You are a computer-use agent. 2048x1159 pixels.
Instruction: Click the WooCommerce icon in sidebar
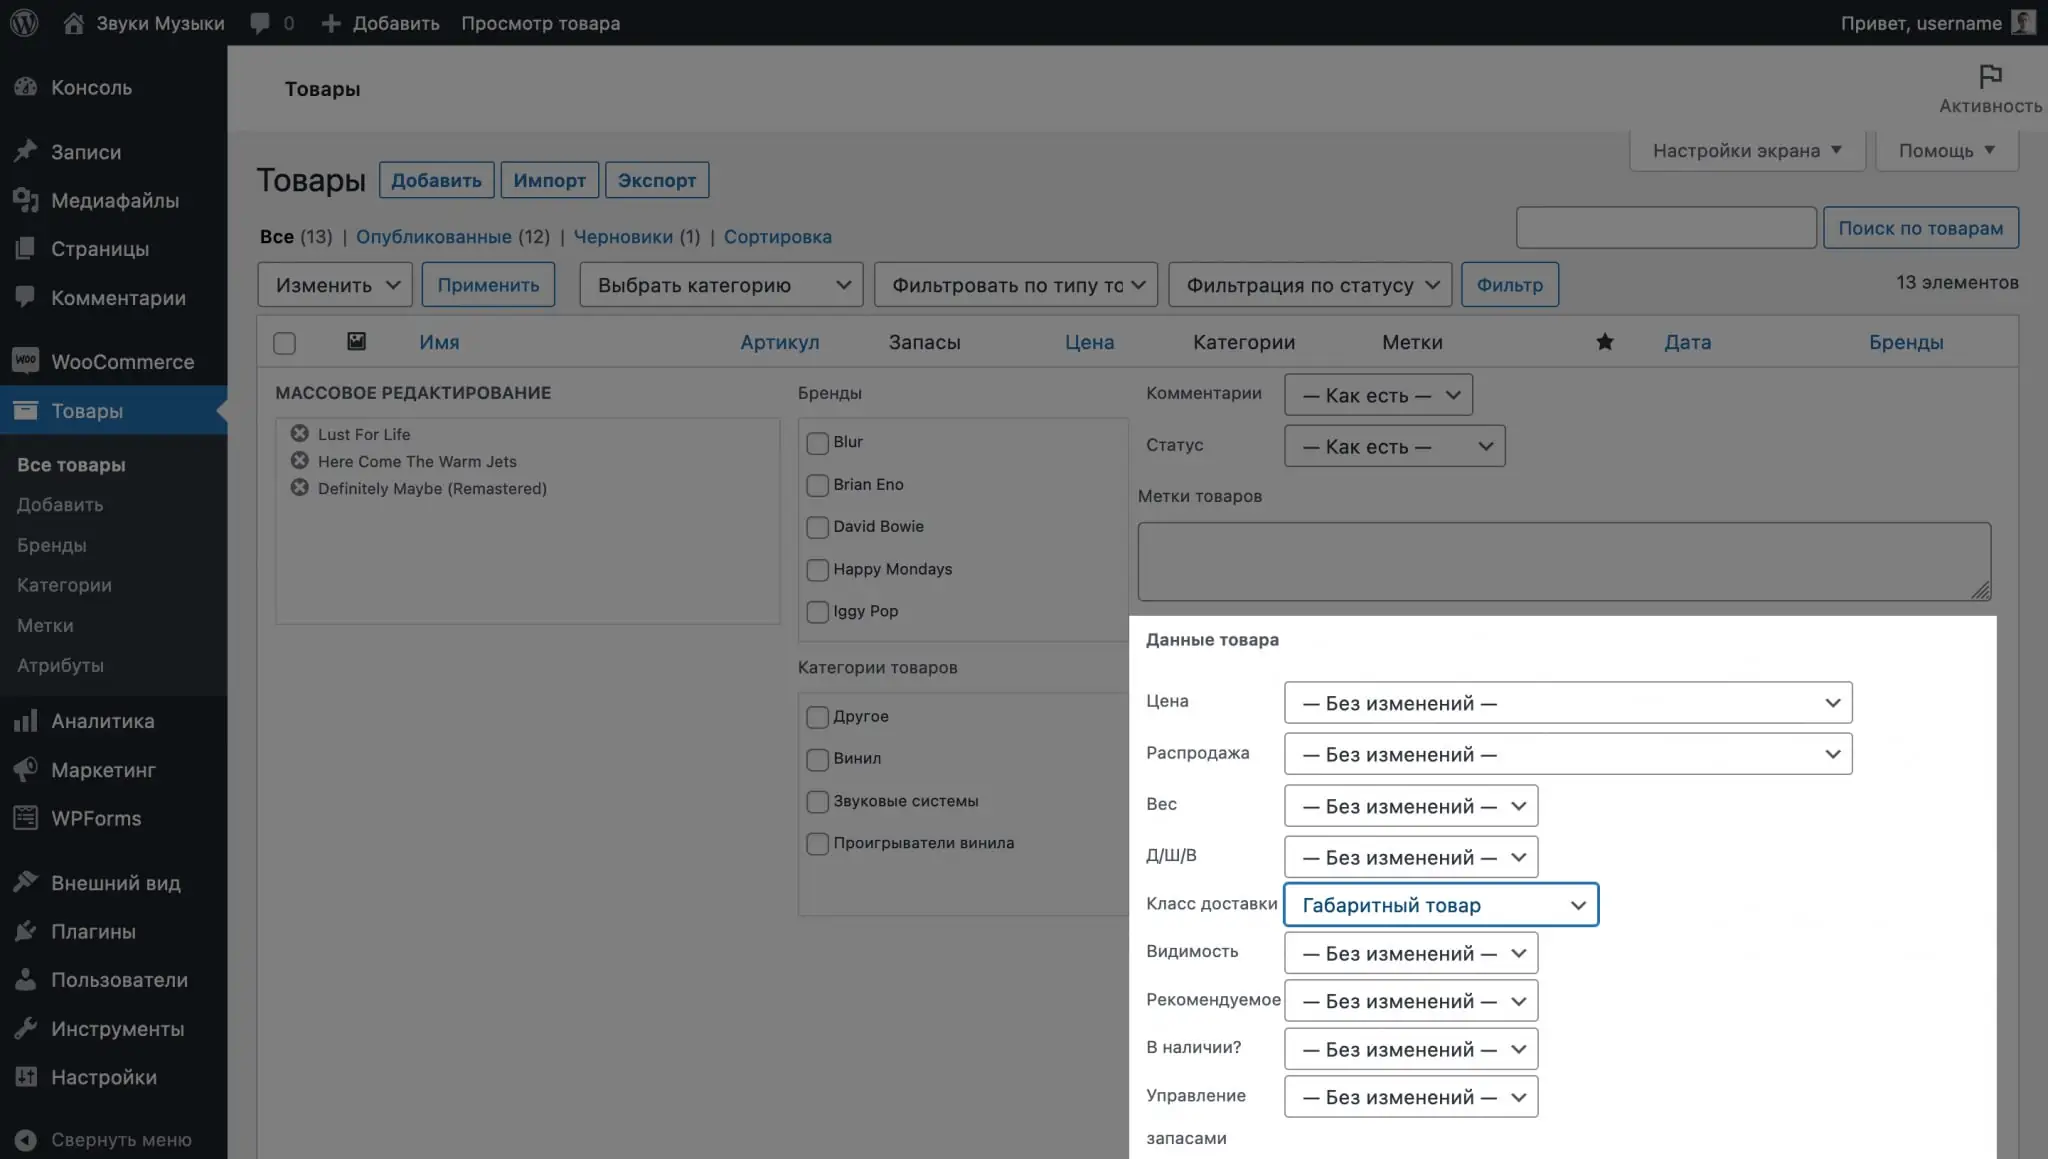24,361
